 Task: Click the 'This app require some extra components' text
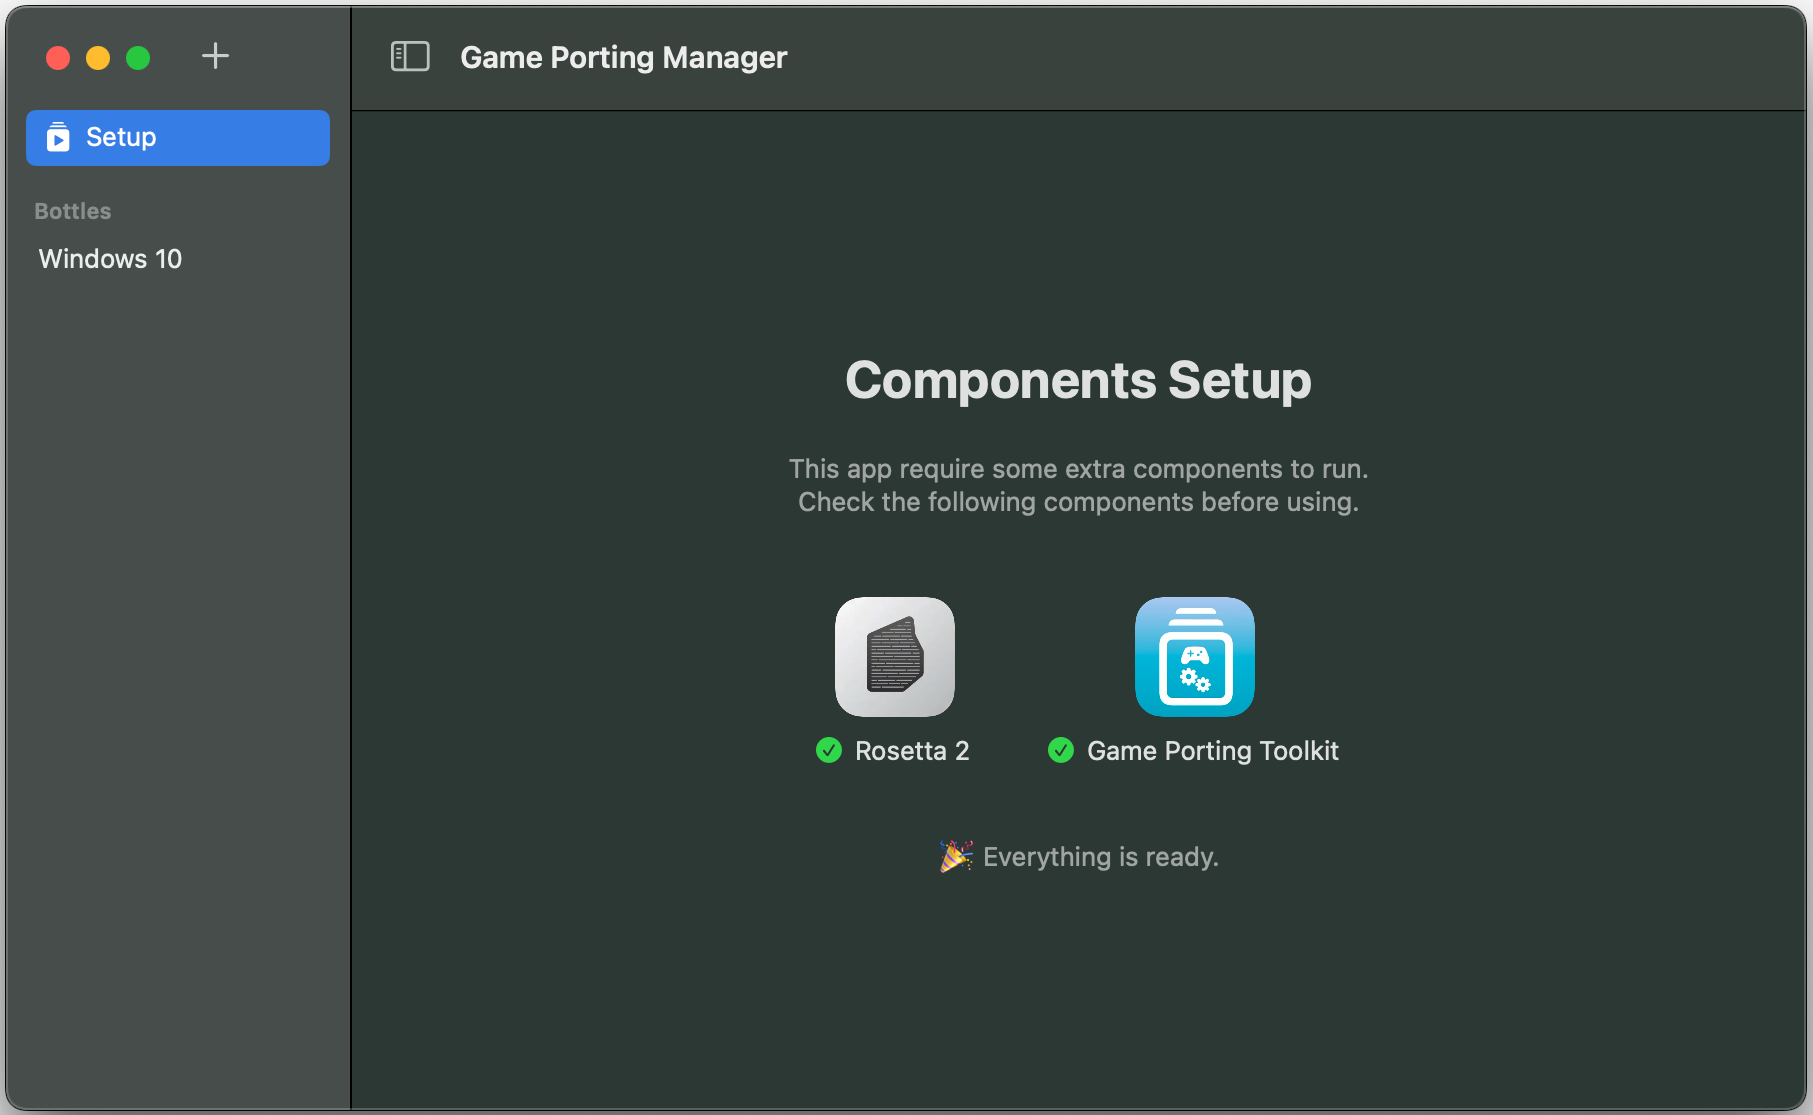(1078, 469)
